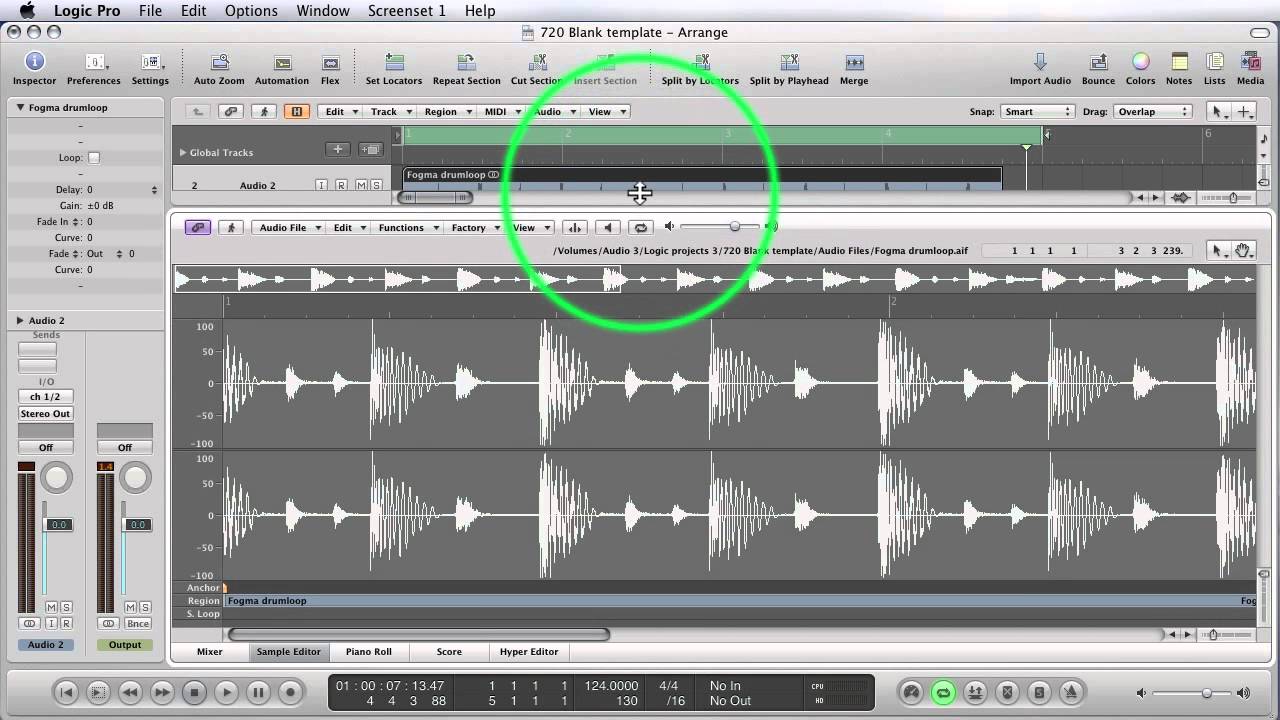Toggle Sample Editor cycle playback button
Screen dimensions: 1280x720
point(641,228)
